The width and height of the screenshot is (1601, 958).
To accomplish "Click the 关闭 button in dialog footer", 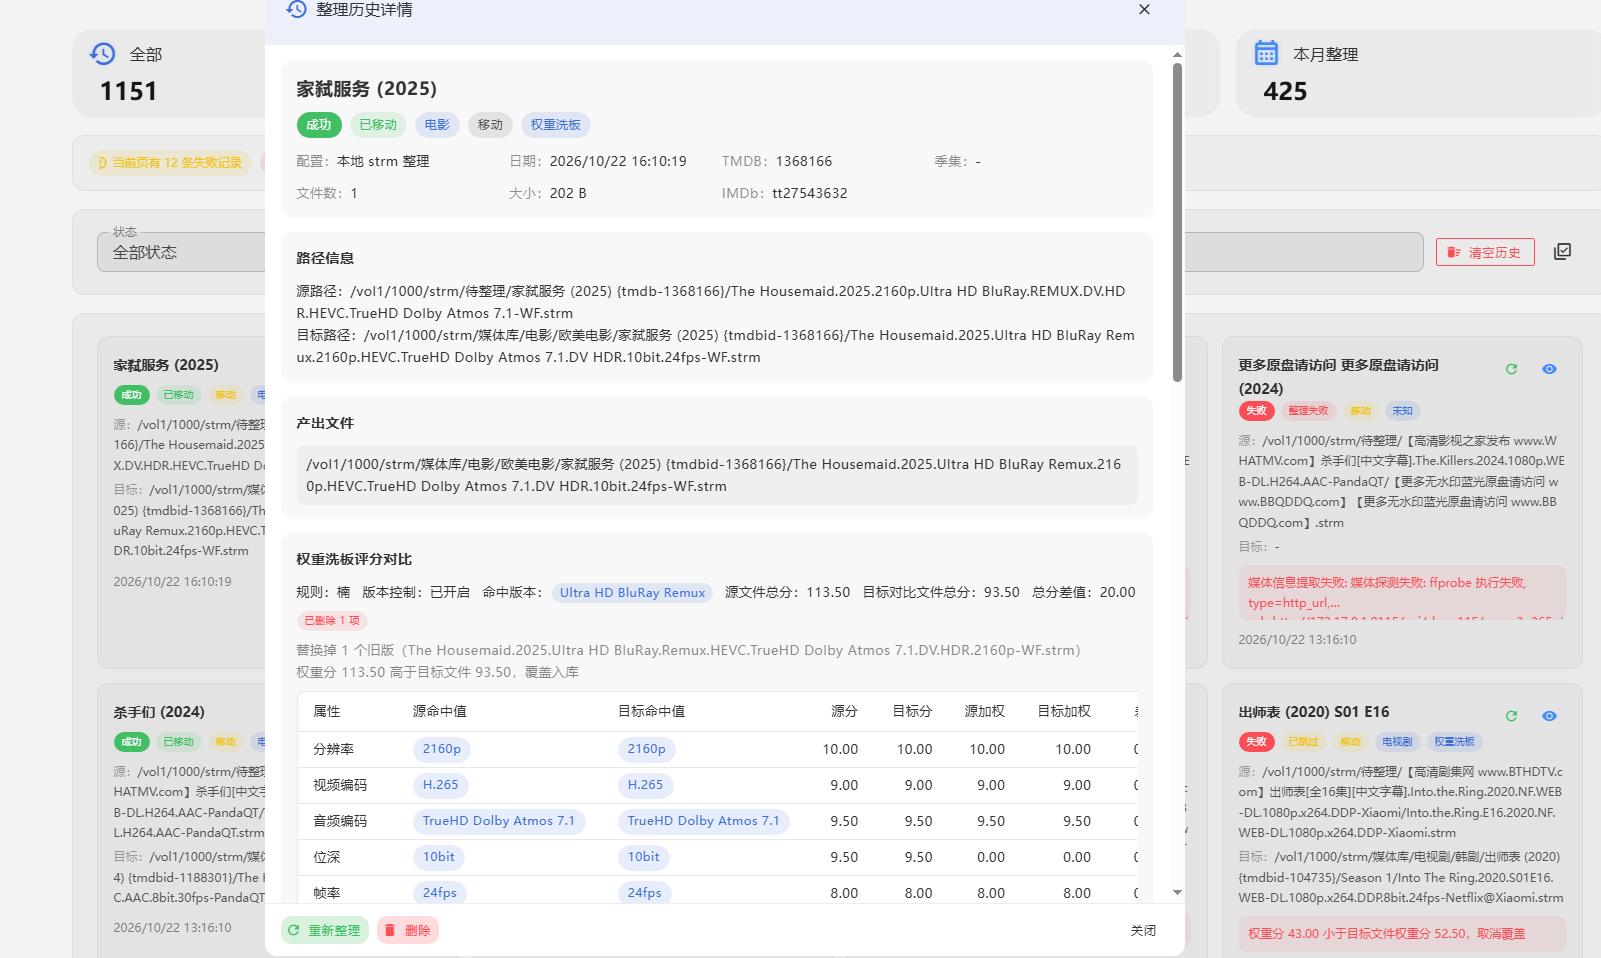I will (x=1143, y=930).
